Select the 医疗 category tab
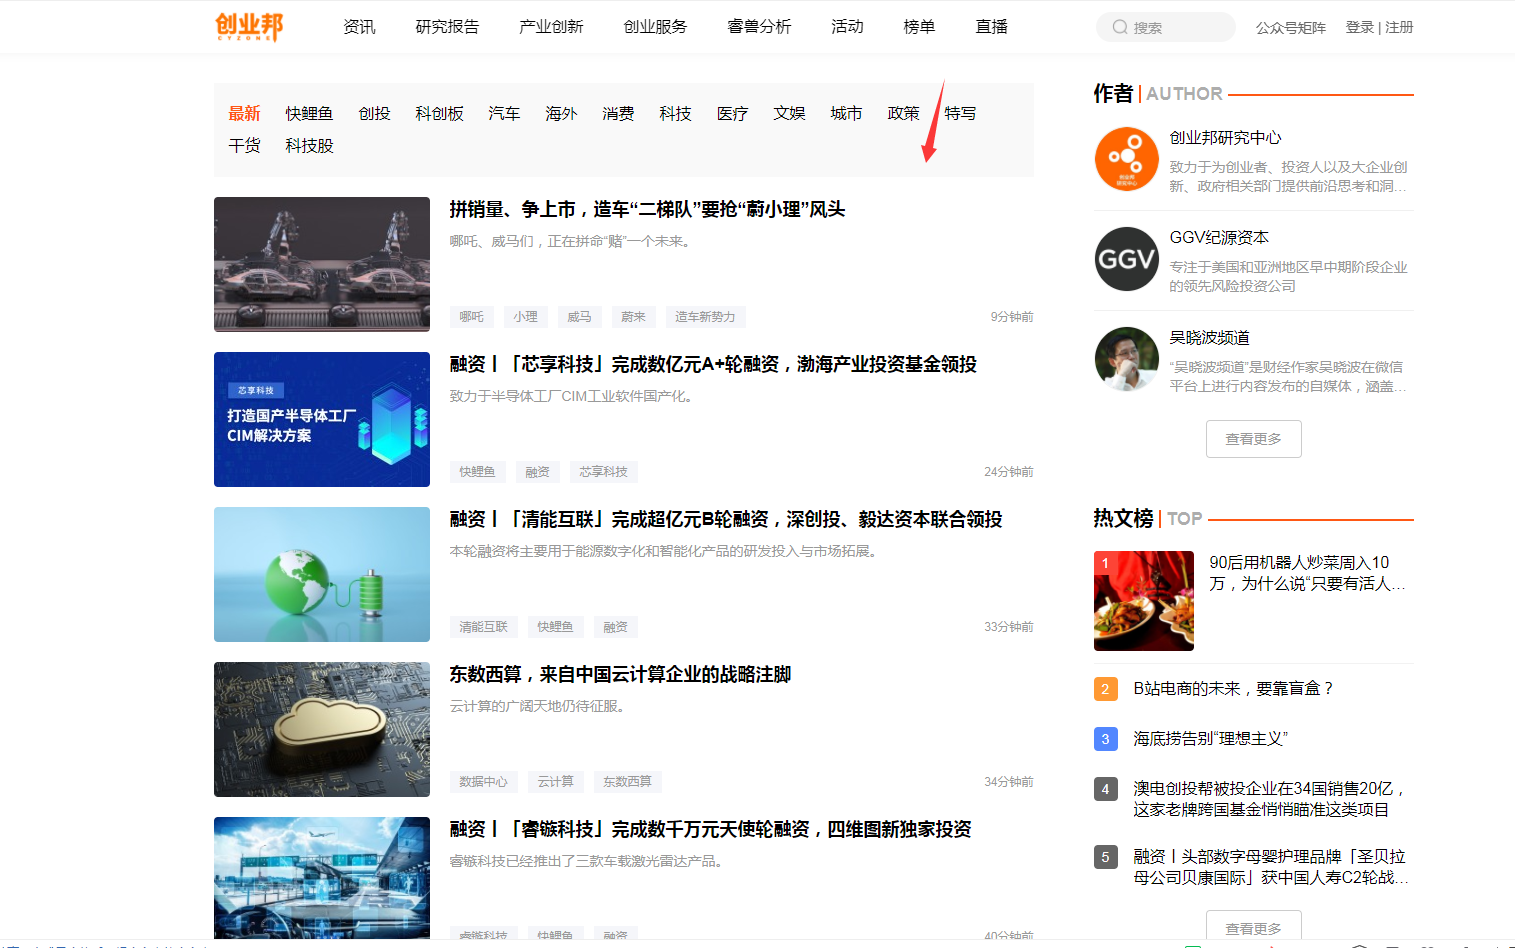The width and height of the screenshot is (1515, 948). click(x=732, y=114)
